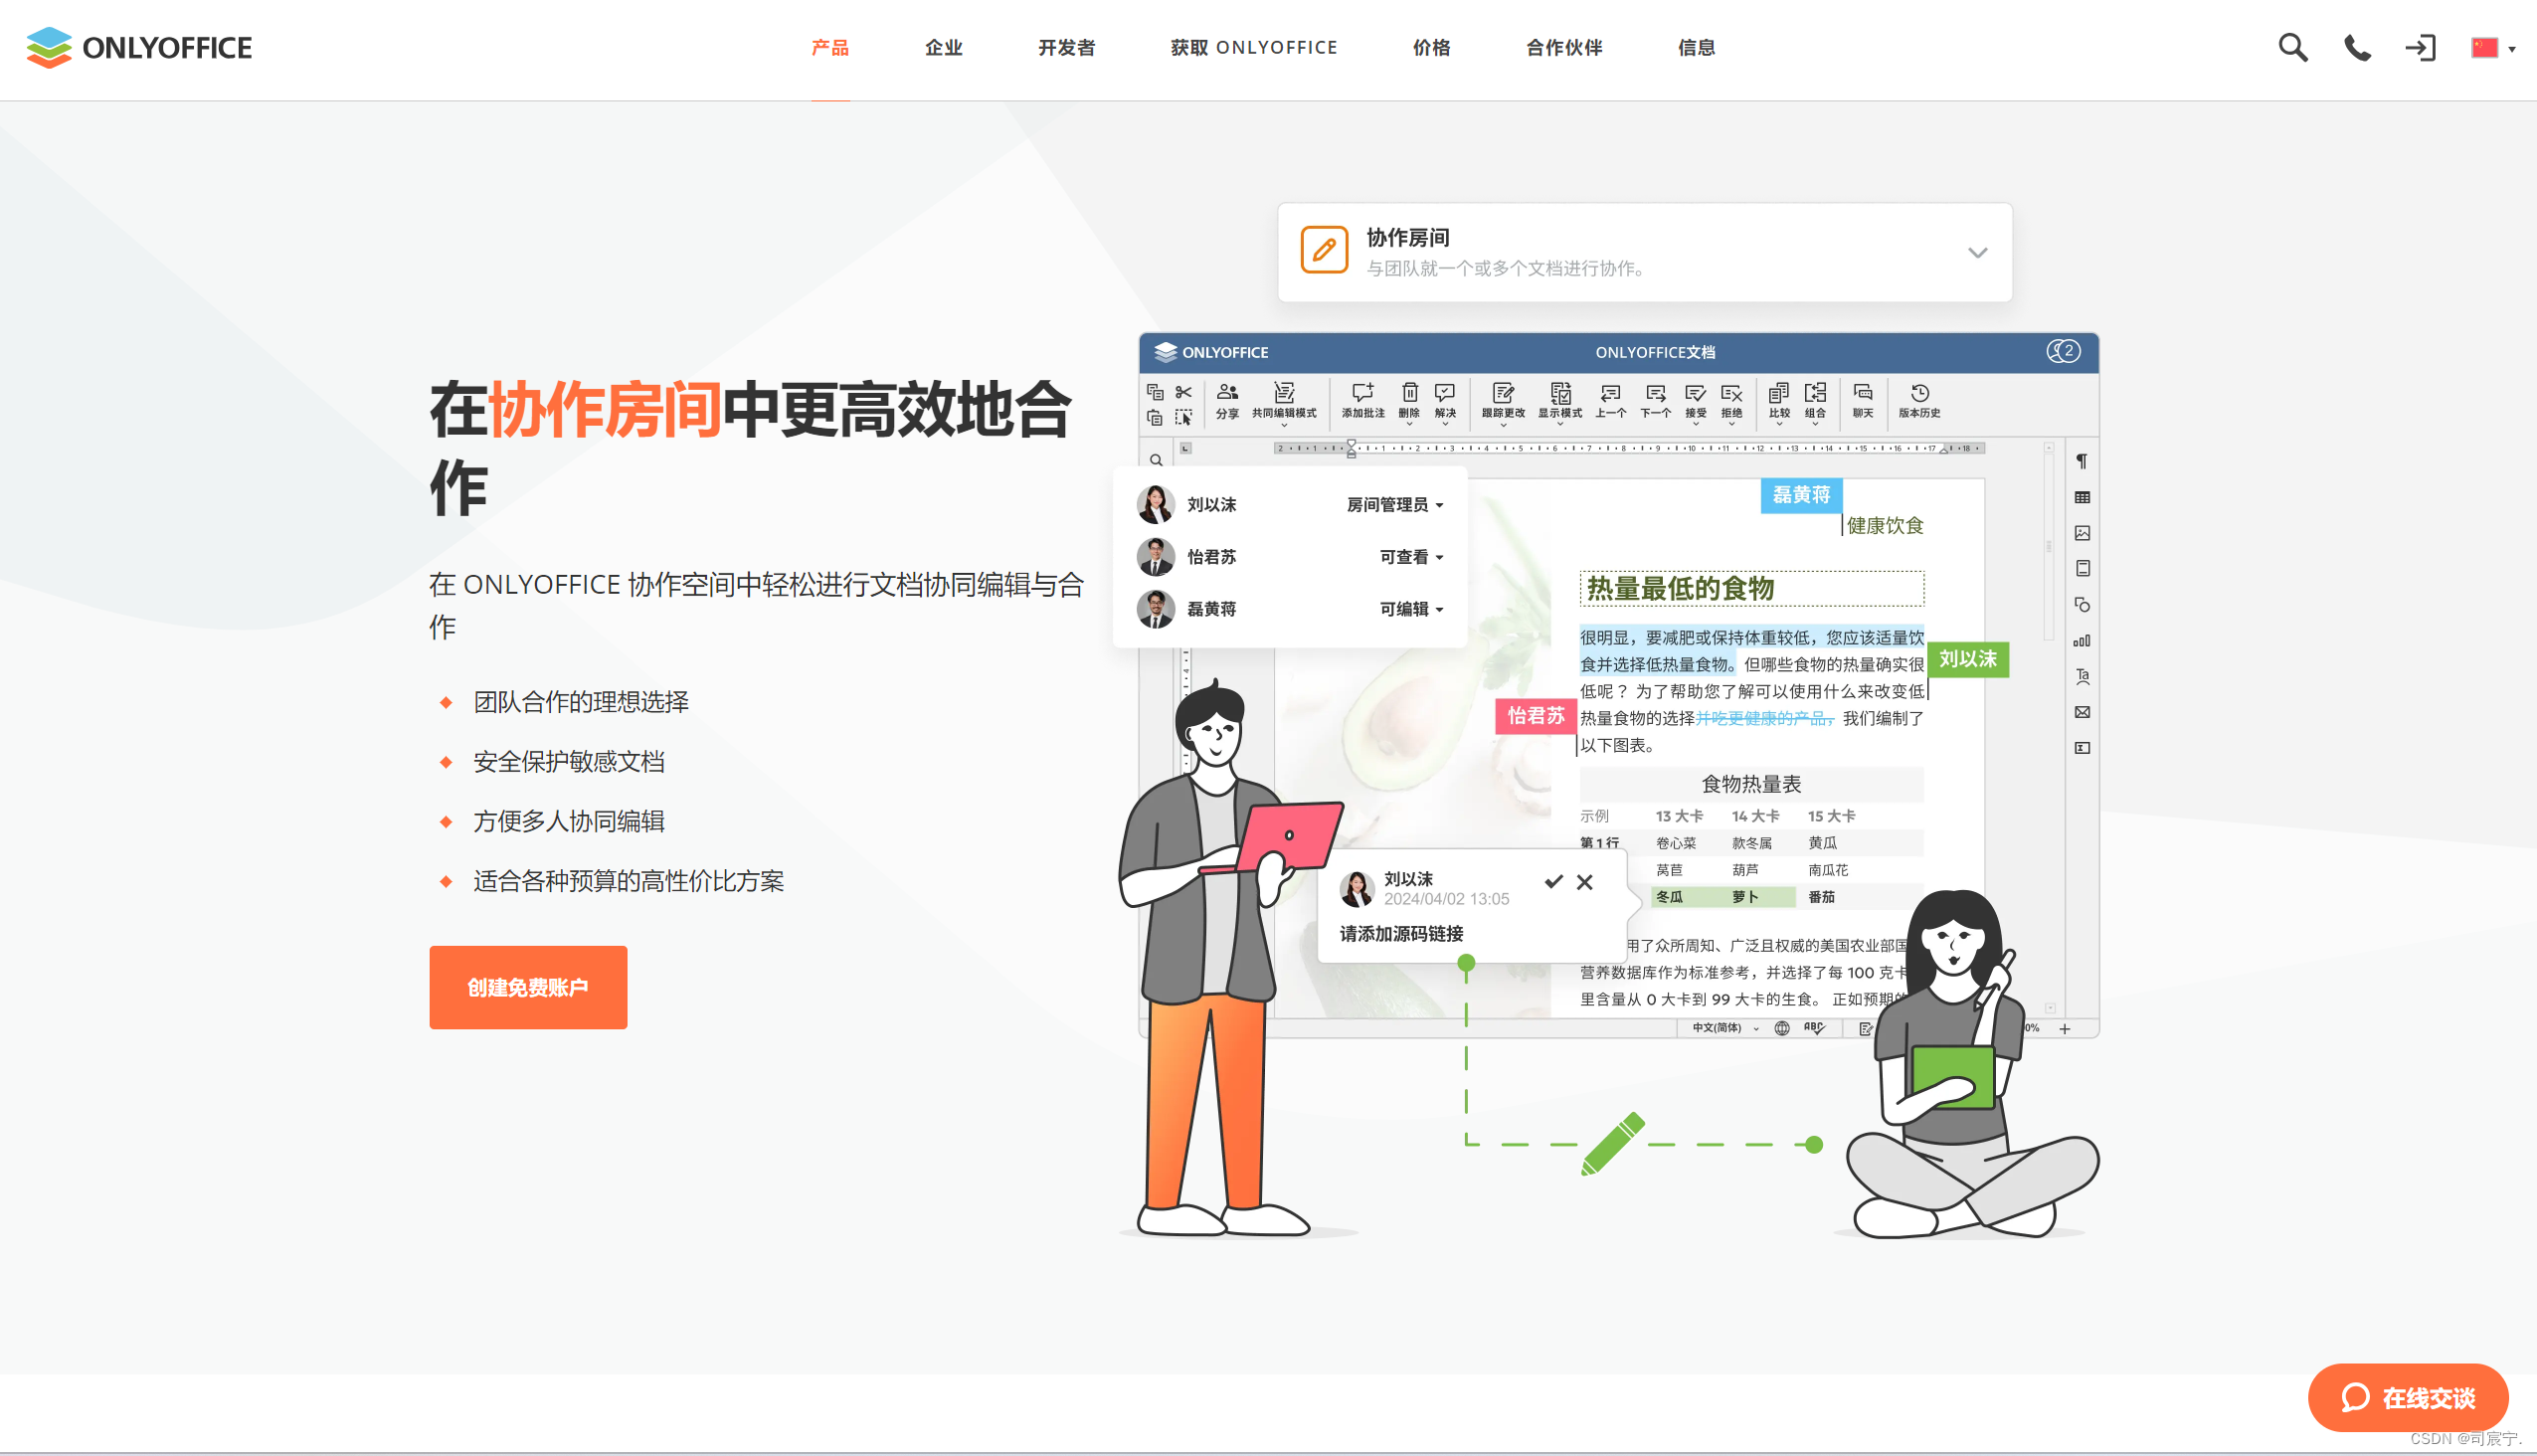
Task: Click the Share (分享) toolbar icon
Action: coord(1227,400)
